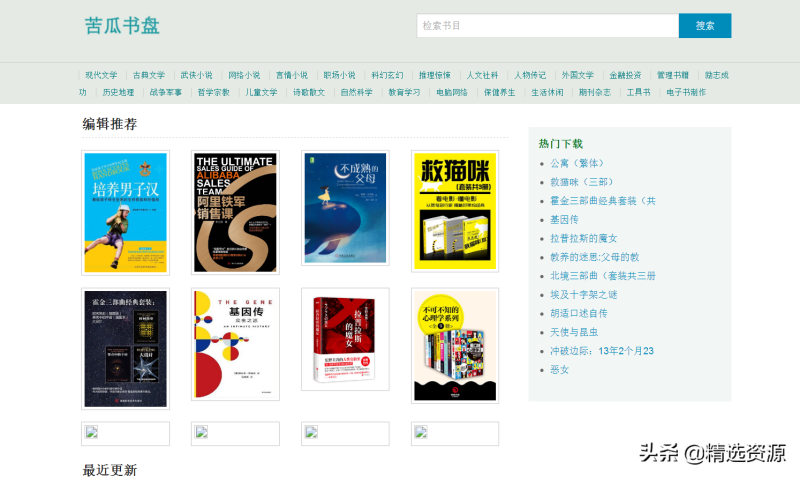Image resolution: width=800 pixels, height=477 pixels.
Task: Go to 历史地理 category
Action: (118, 92)
